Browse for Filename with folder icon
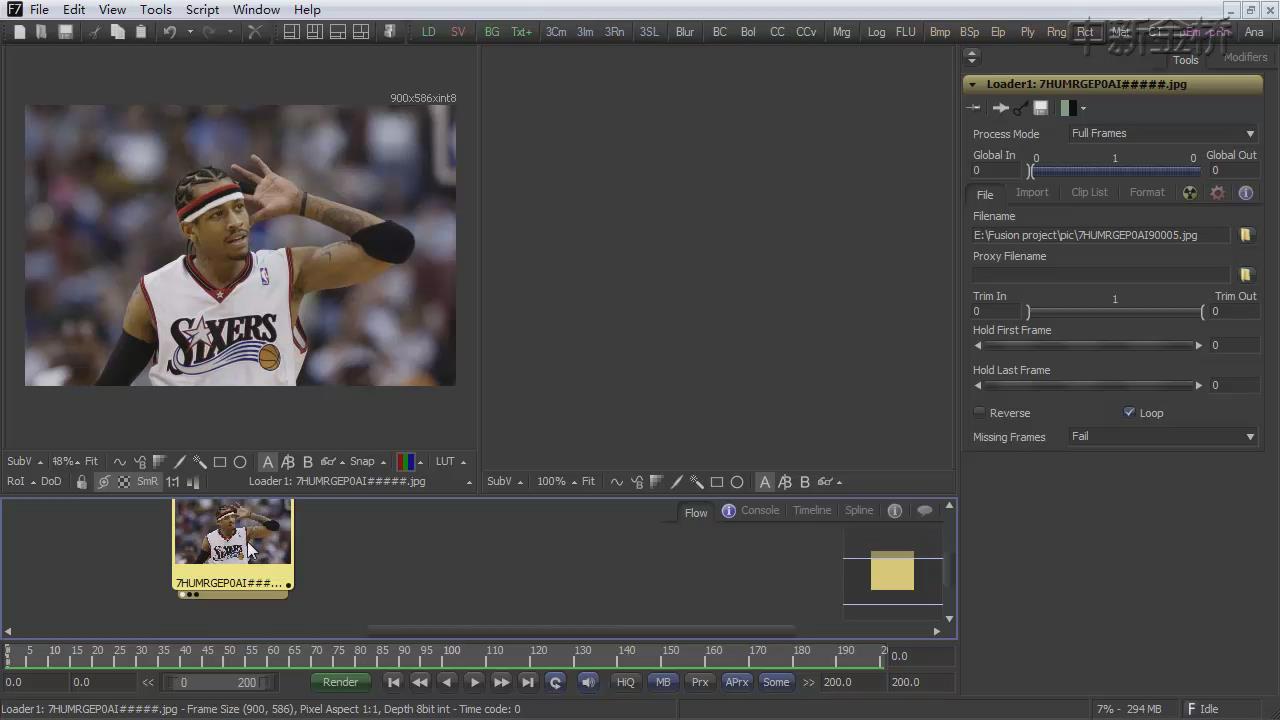Viewport: 1280px width, 720px height. point(1246,235)
